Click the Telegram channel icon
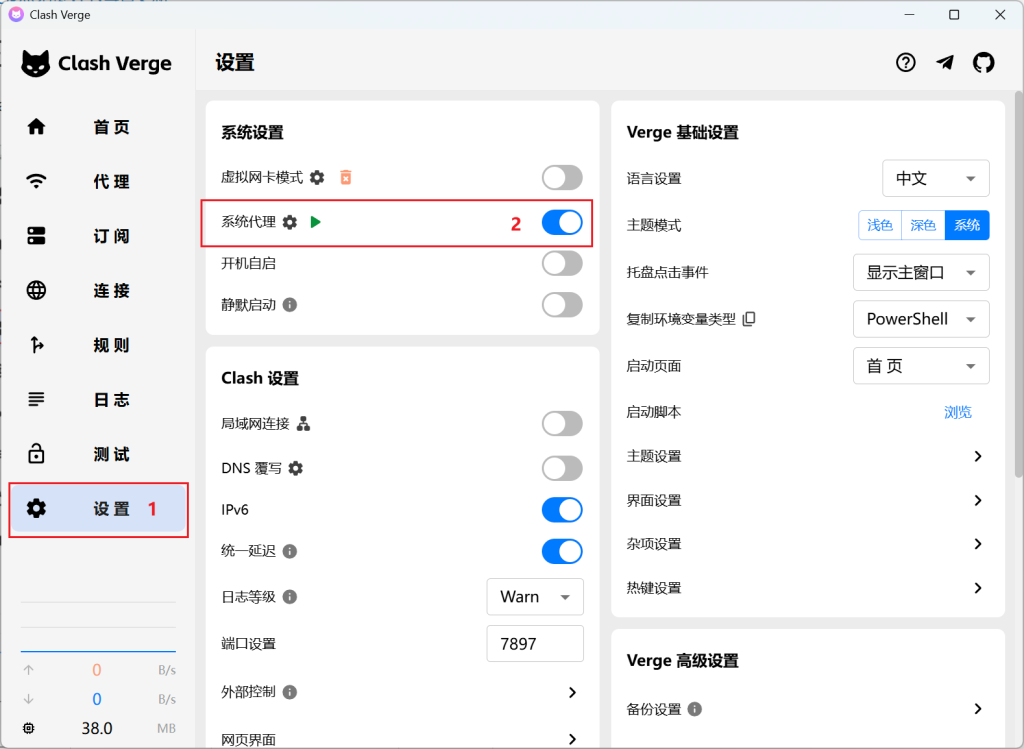This screenshot has height=749, width=1024. (945, 63)
